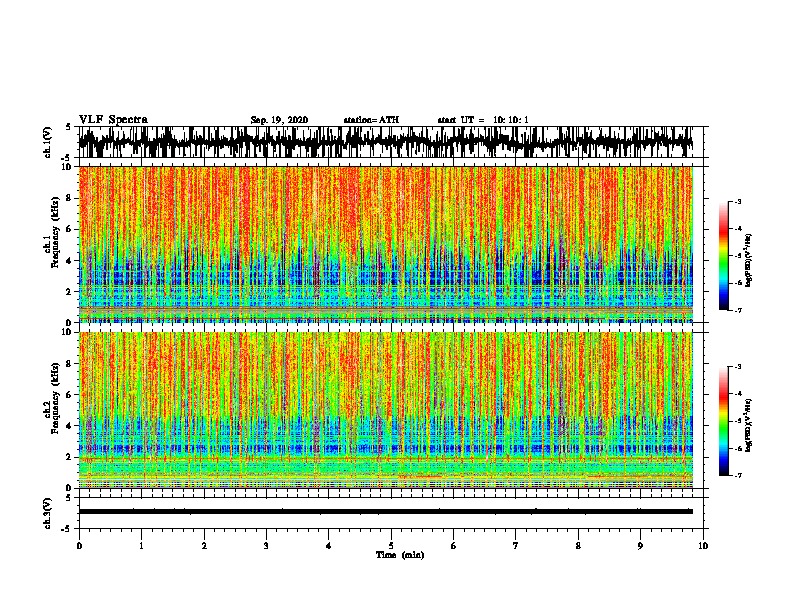The width and height of the screenshot is (792, 612).
Task: Click the "-3" label on ch.2 color bar
Action: click(x=737, y=367)
